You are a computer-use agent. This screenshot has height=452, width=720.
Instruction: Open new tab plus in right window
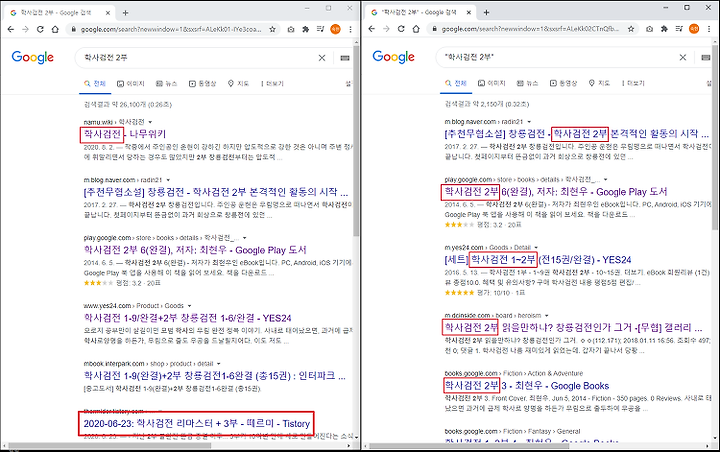486,12
